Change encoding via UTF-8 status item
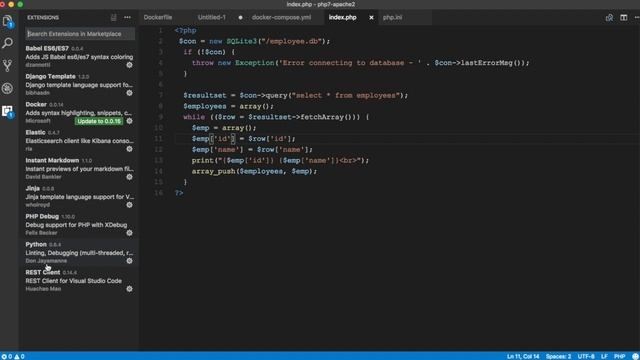Screen dimensions: 640x360 [586, 356]
